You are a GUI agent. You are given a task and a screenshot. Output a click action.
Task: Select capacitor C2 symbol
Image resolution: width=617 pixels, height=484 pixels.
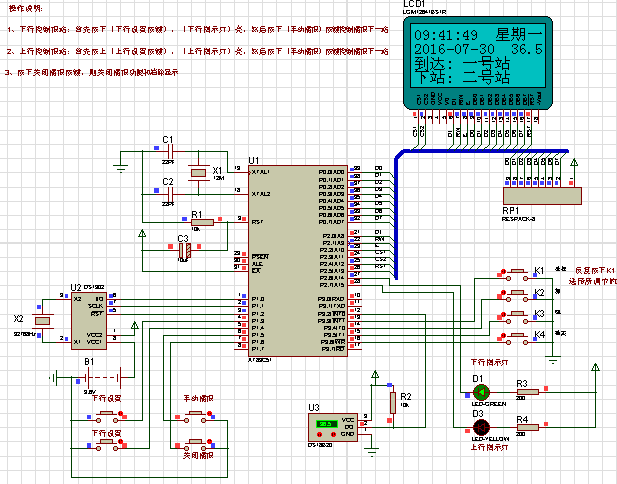pos(170,194)
